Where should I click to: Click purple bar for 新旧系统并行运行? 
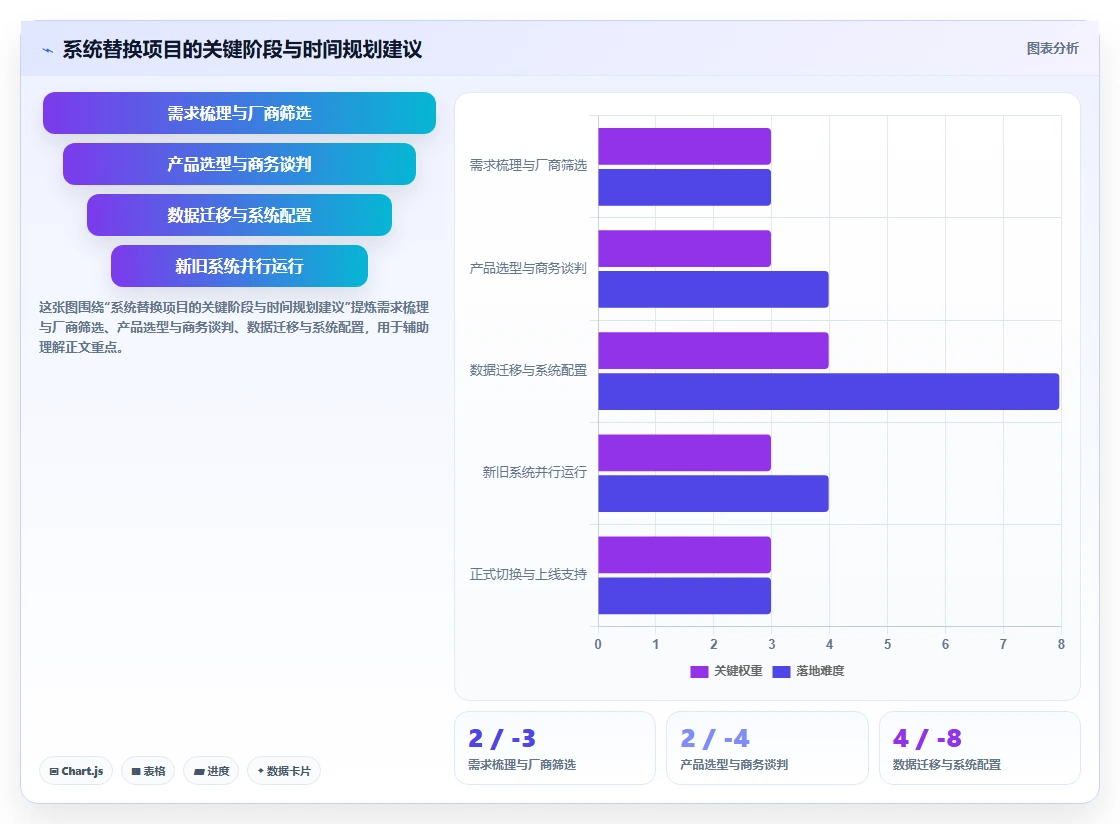pos(684,453)
